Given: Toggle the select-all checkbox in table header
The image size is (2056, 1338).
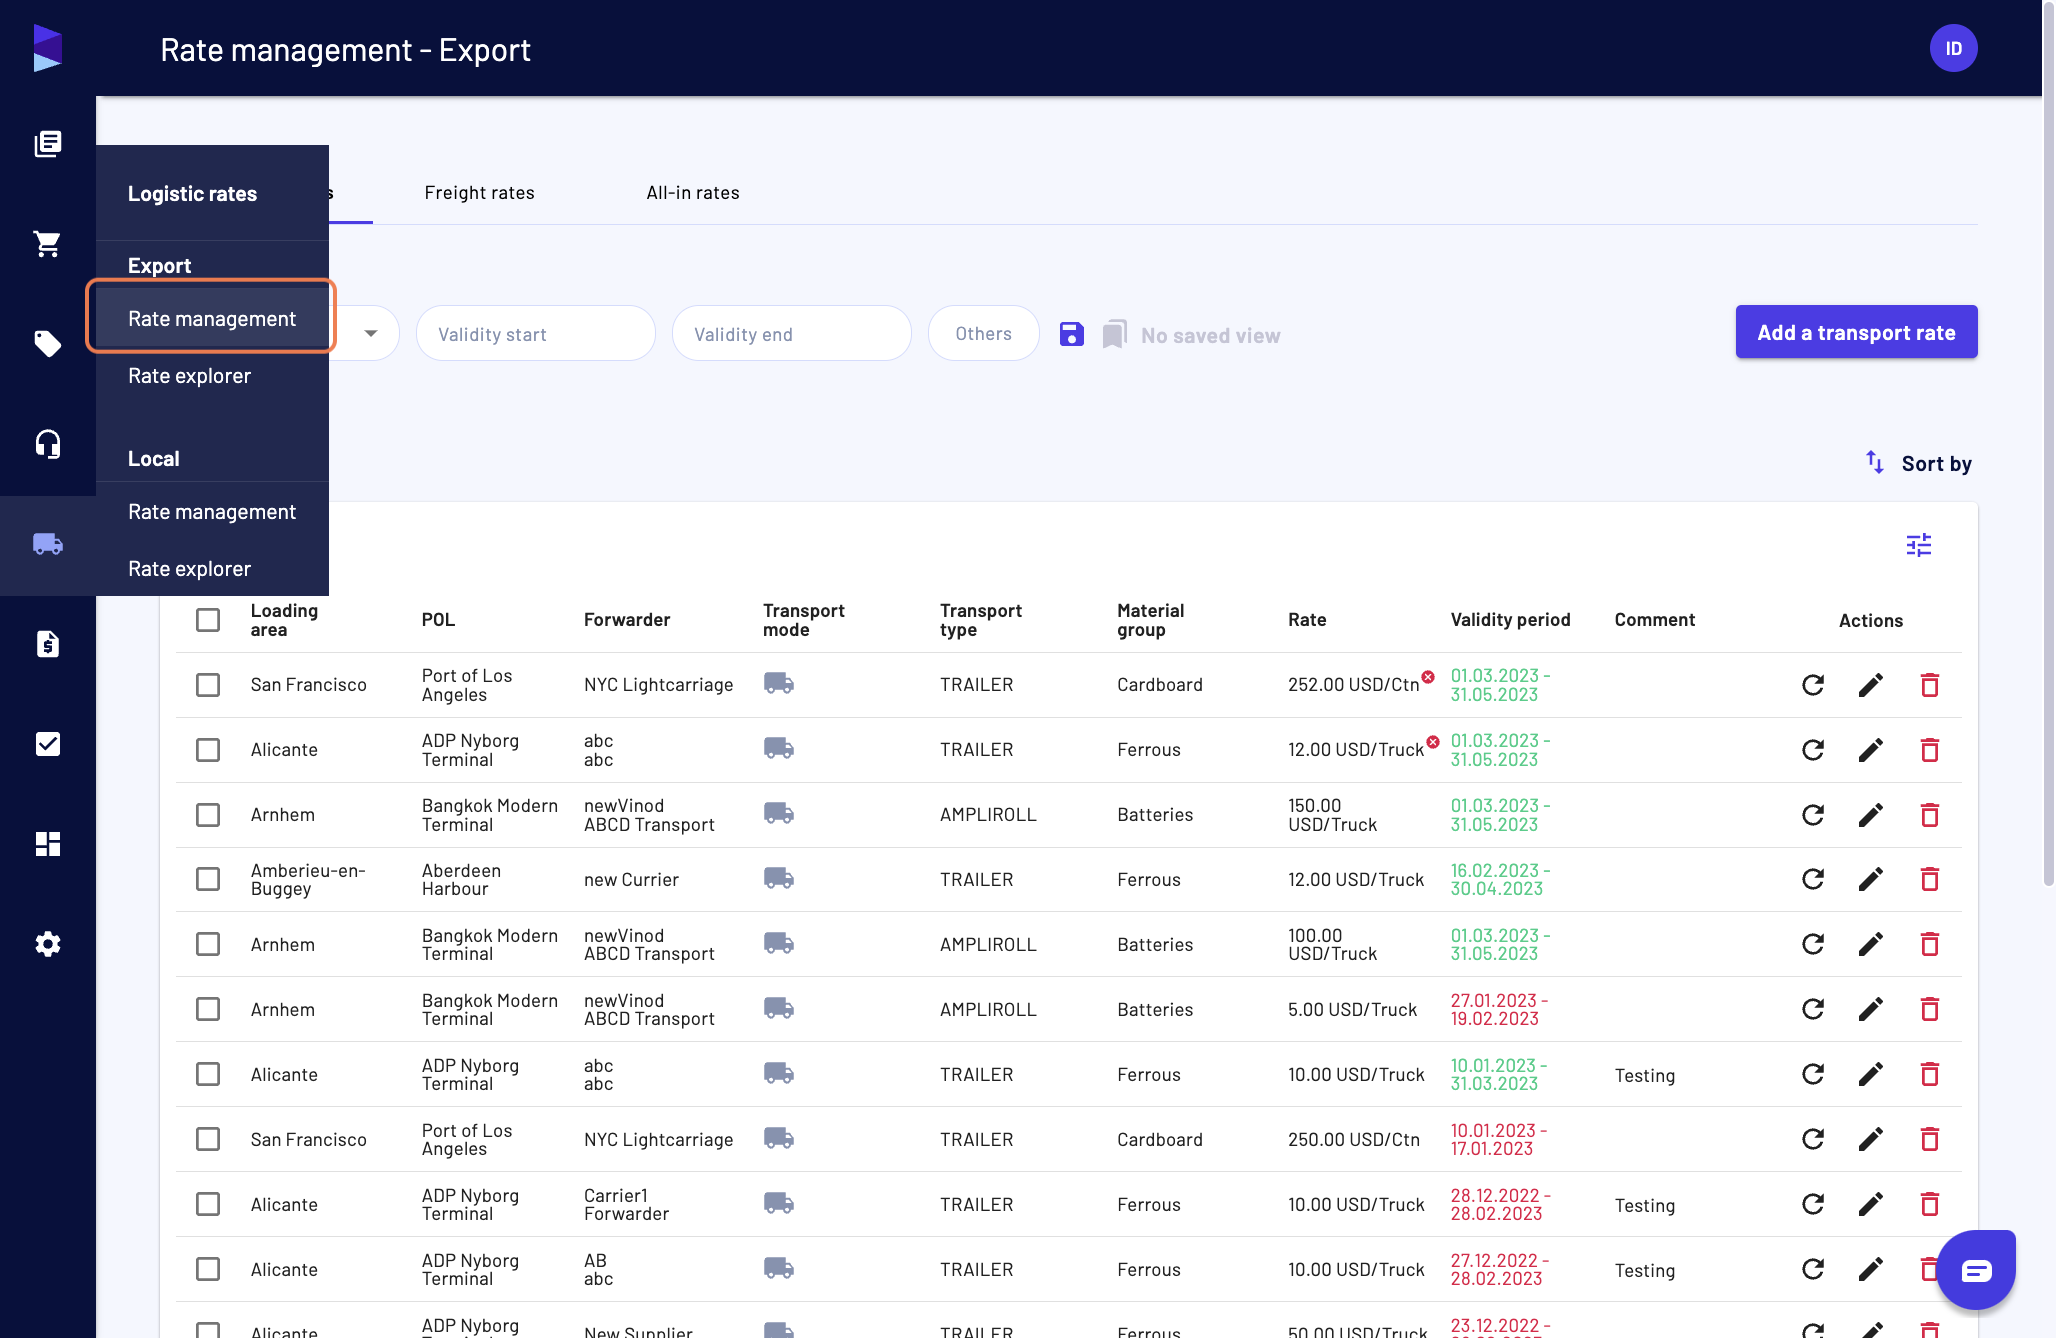Looking at the screenshot, I should (208, 620).
